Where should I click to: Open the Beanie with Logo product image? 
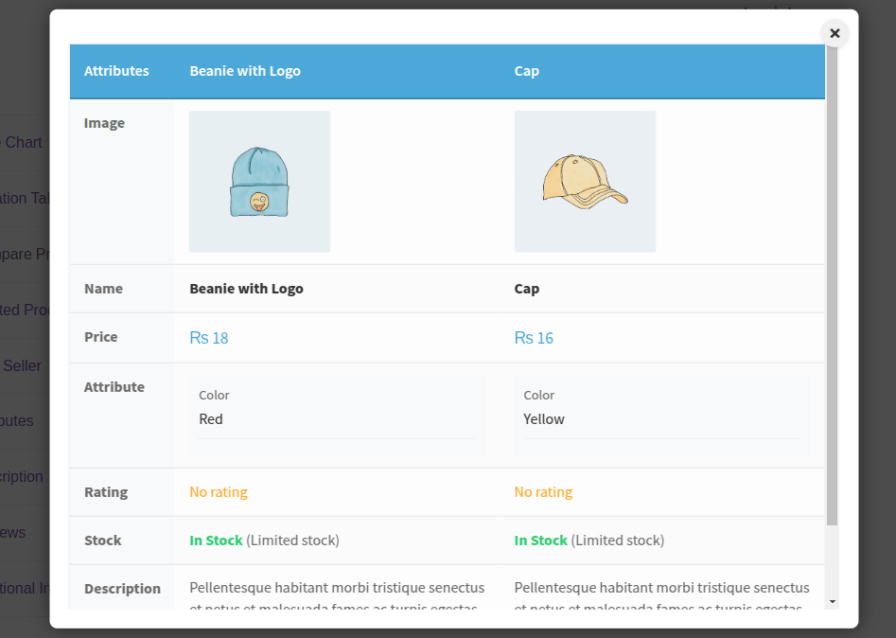[259, 181]
